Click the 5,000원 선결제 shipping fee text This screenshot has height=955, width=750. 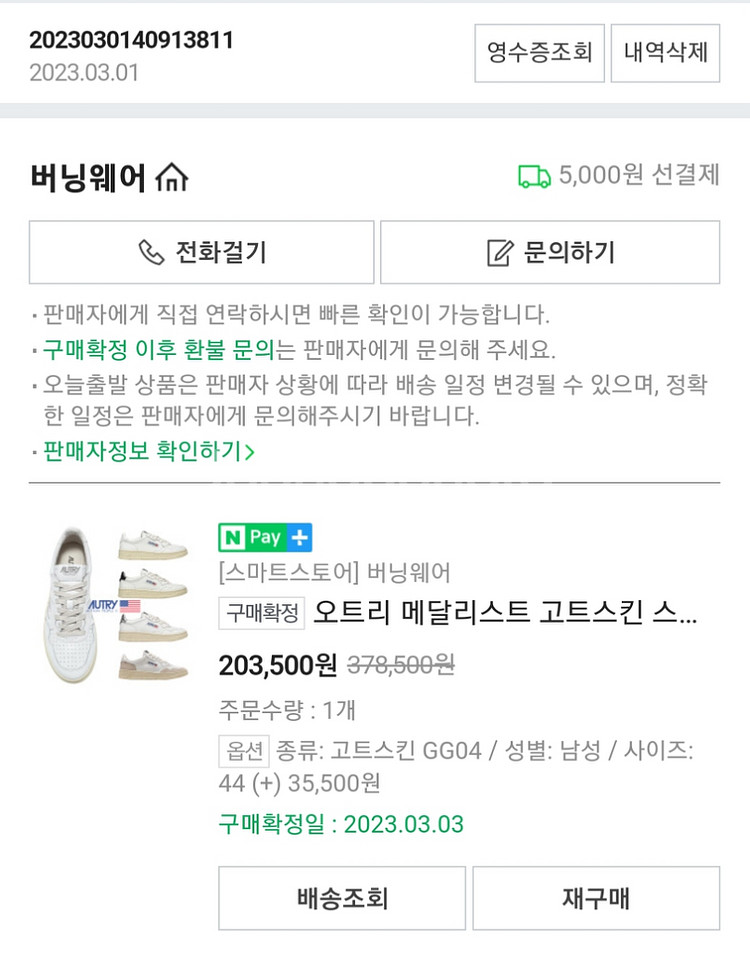coord(639,176)
